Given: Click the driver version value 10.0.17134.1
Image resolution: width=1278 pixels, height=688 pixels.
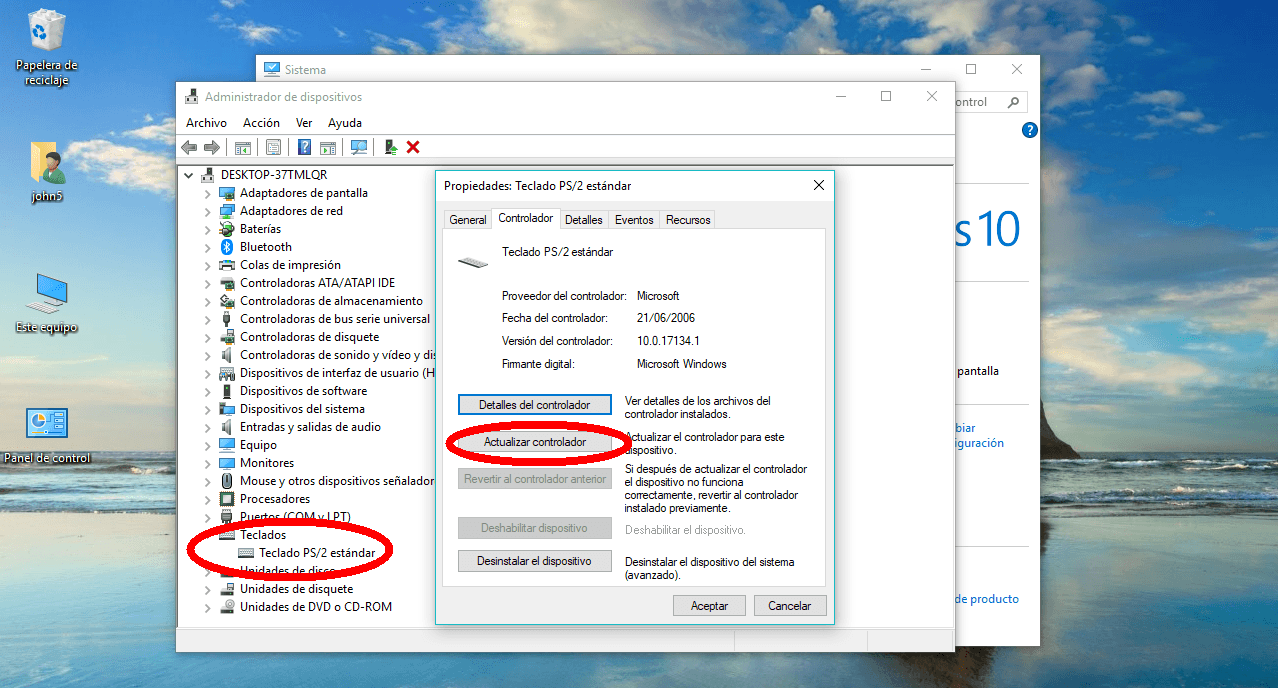Looking at the screenshot, I should pos(668,341).
